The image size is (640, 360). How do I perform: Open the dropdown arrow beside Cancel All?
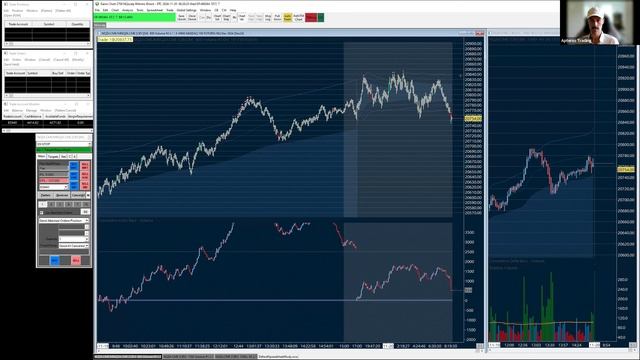click(88, 195)
